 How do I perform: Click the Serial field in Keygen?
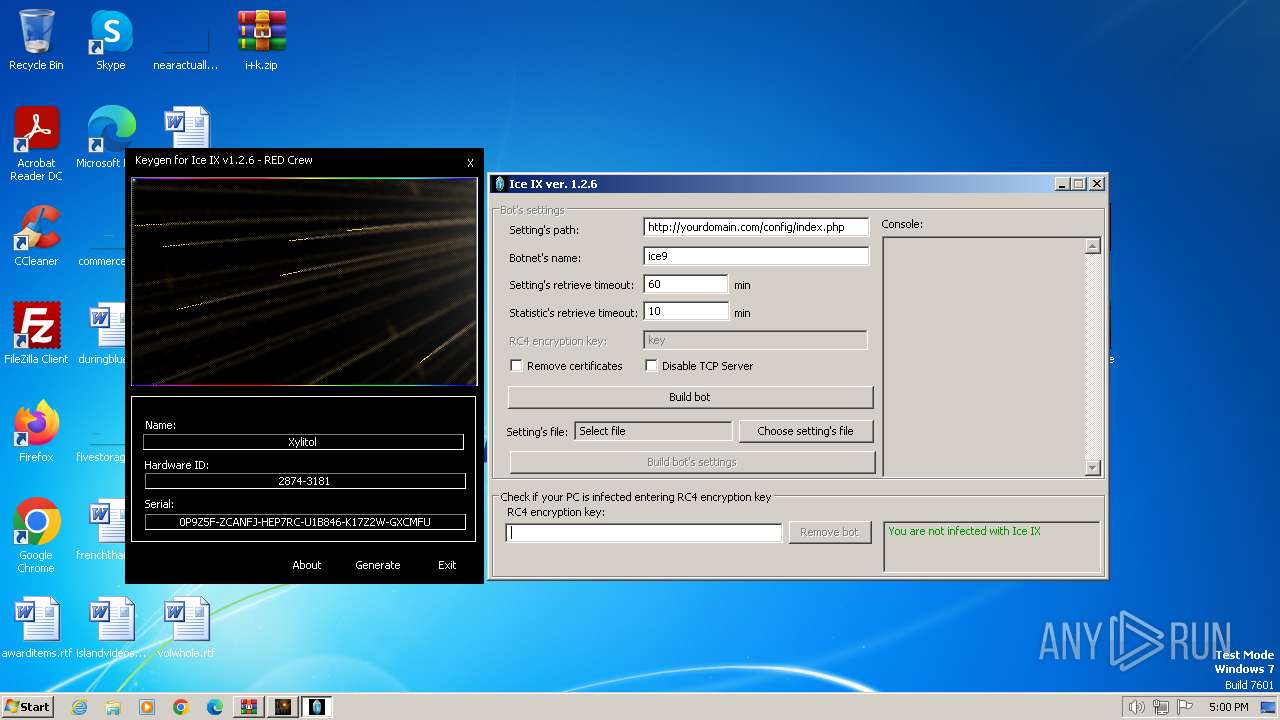tap(305, 522)
